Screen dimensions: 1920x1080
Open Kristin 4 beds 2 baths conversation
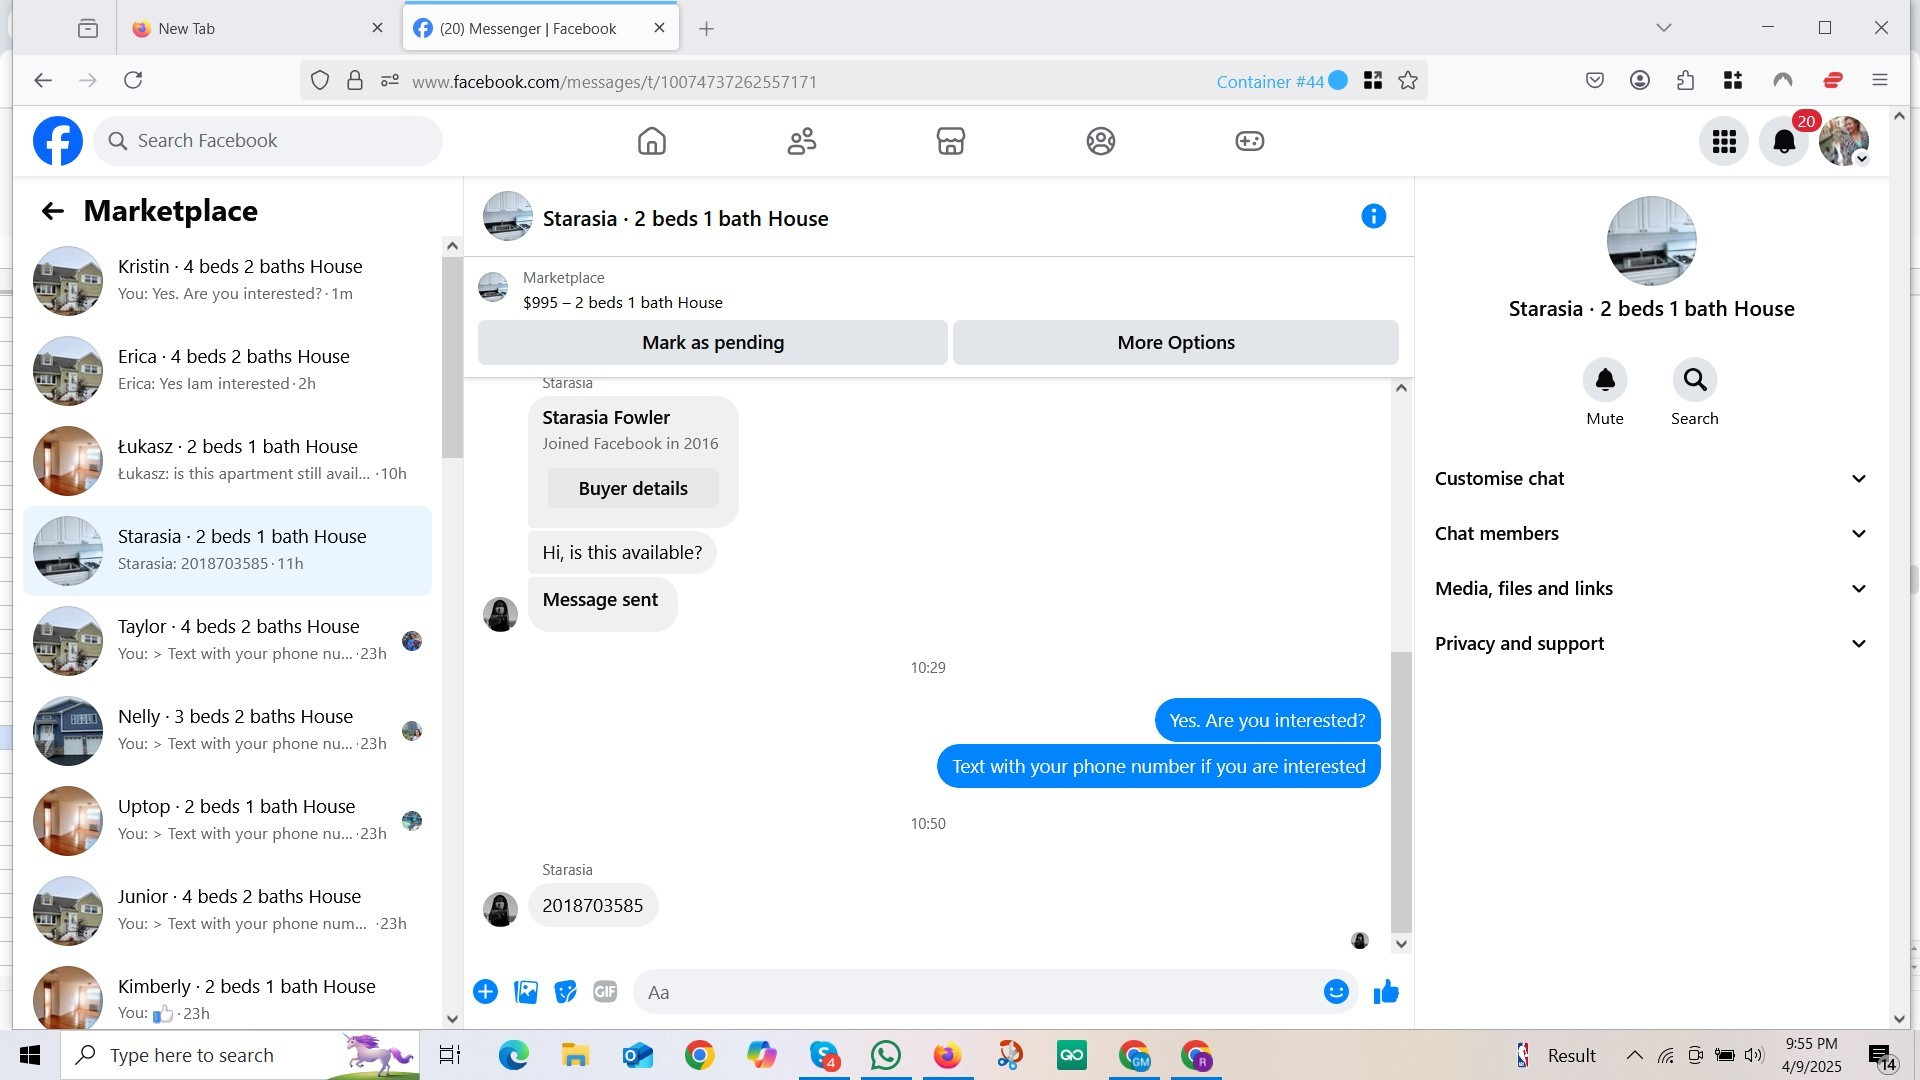[228, 281]
